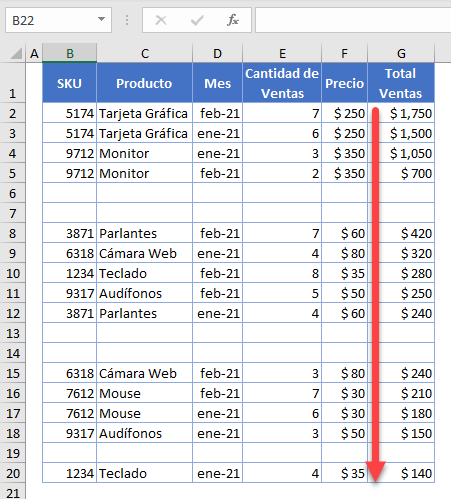
Task: Click the Enter checkmark formula bar icon
Action: (x=197, y=20)
